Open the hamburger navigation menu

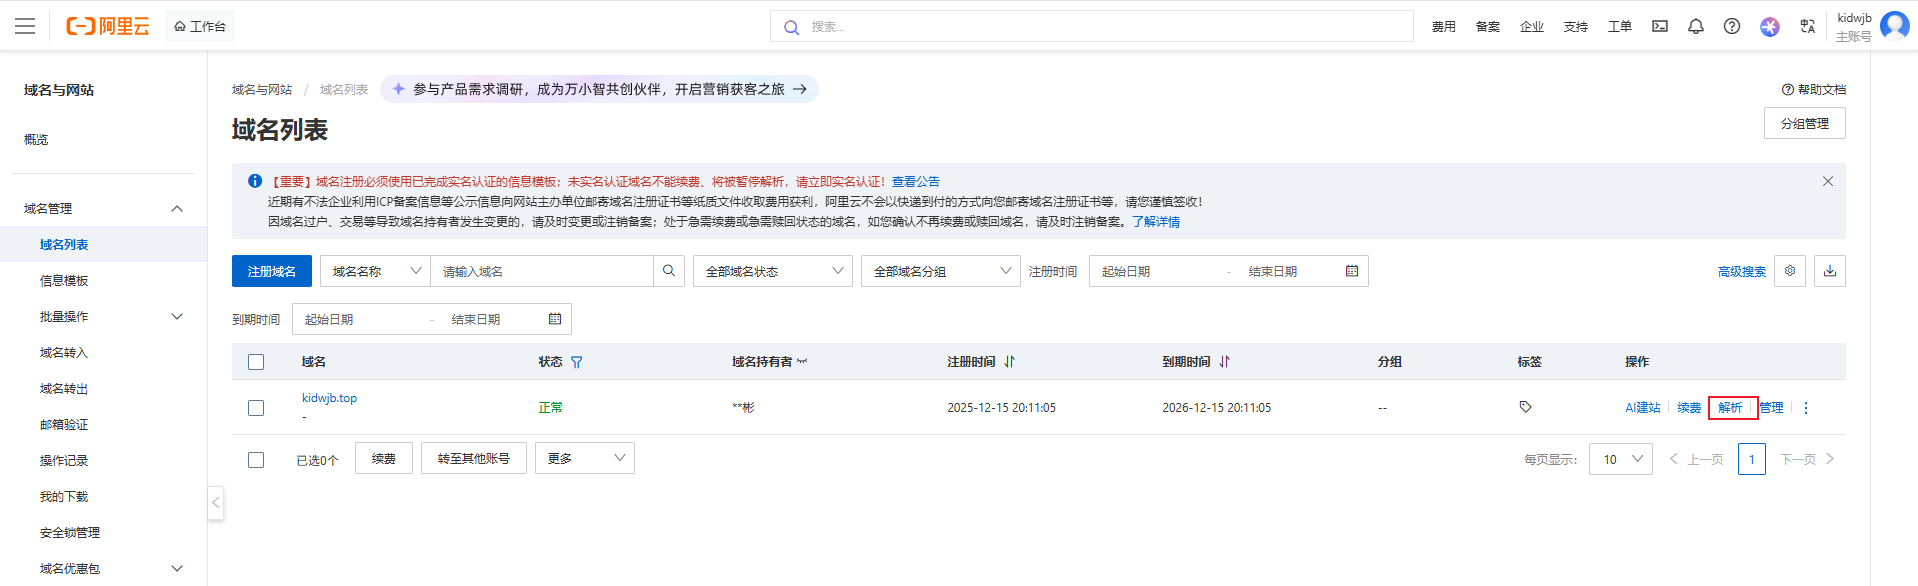25,26
